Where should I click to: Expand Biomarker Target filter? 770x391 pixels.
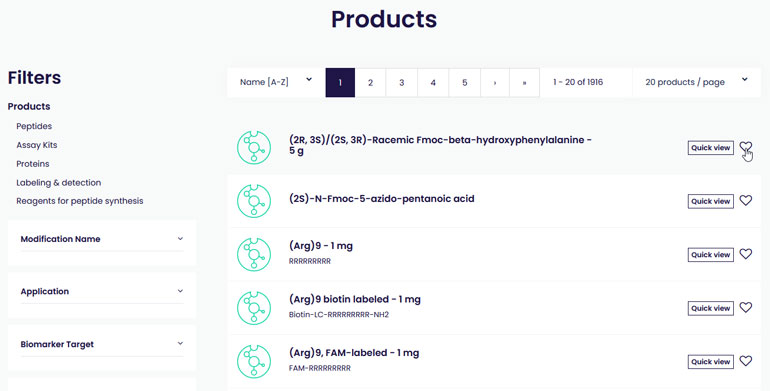[x=102, y=344]
